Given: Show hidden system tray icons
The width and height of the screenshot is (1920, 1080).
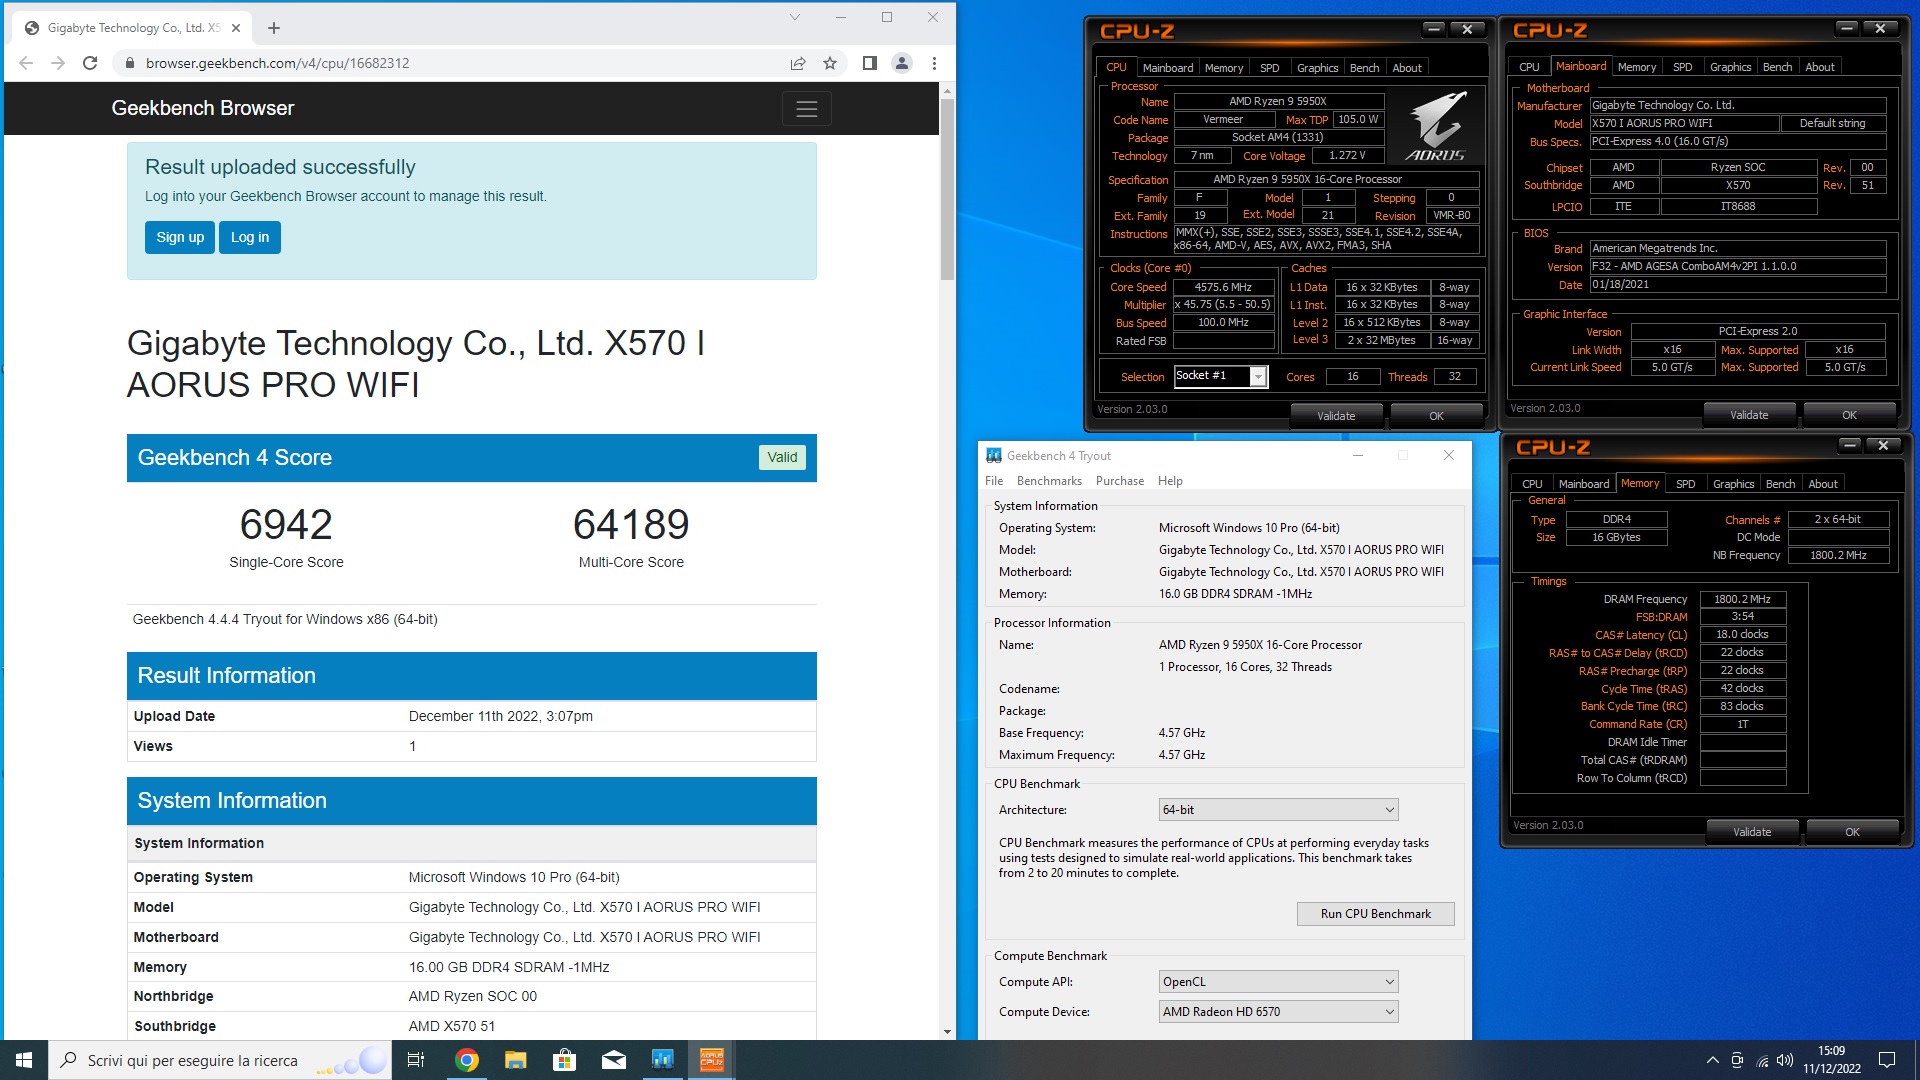Looking at the screenshot, I should point(1712,1060).
